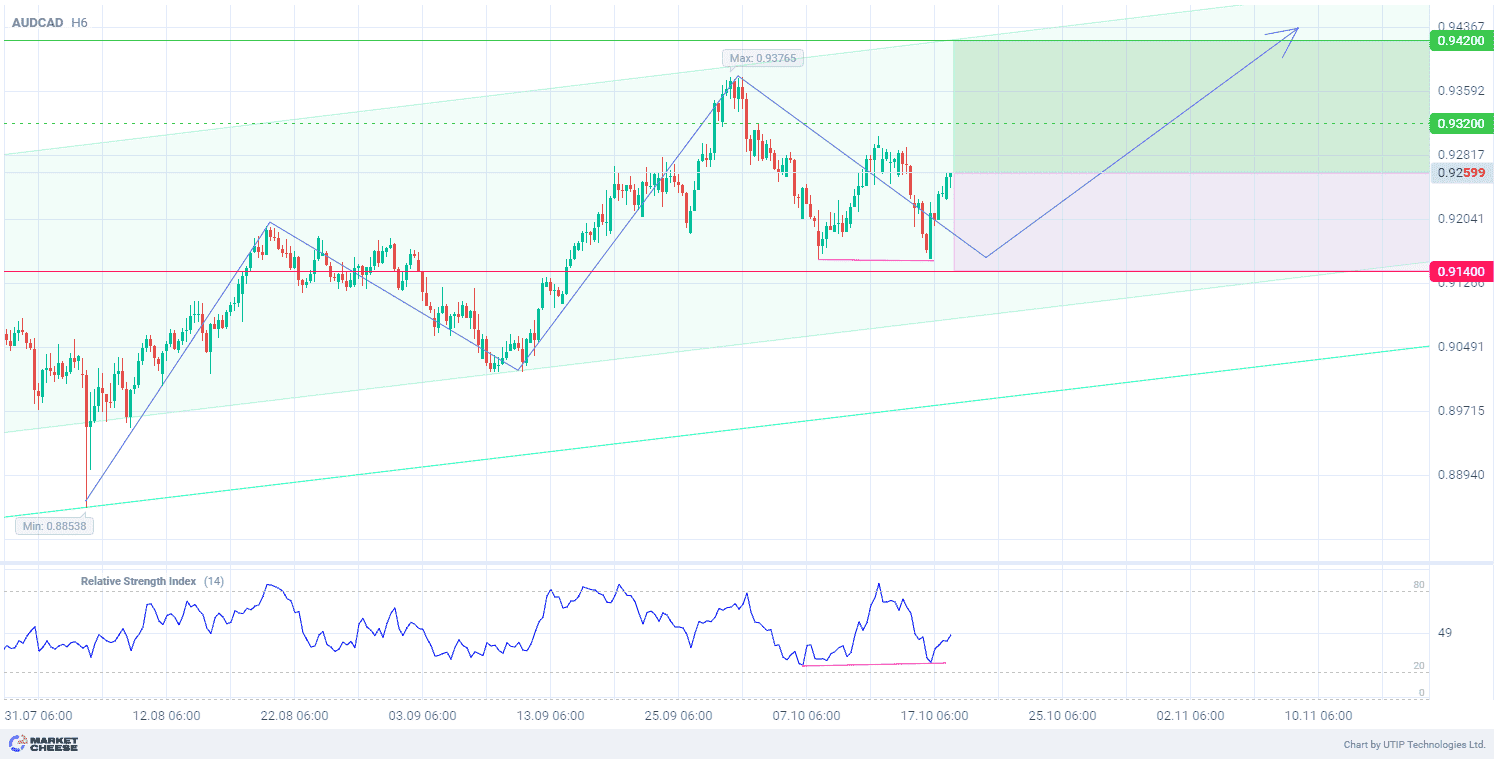Click the pink RSI divergence line

click(872, 664)
